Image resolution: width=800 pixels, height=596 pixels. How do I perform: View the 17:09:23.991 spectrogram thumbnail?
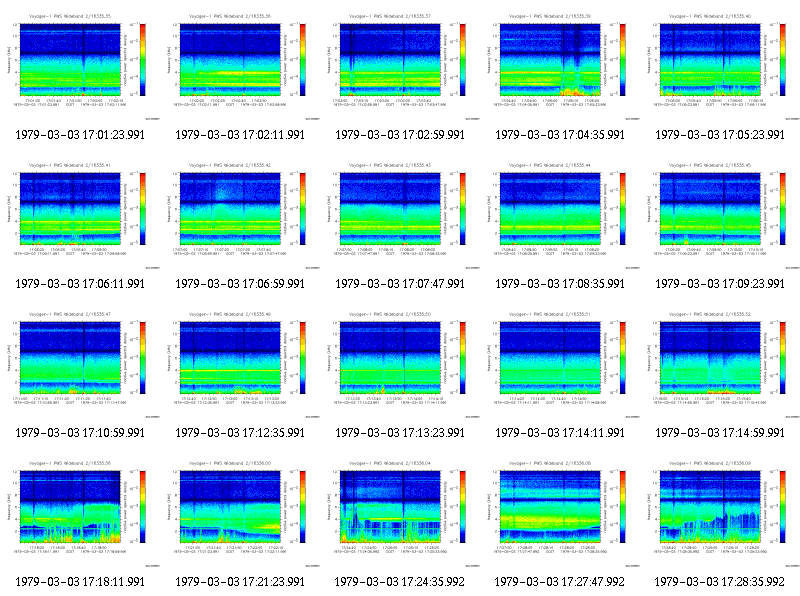(x=720, y=216)
